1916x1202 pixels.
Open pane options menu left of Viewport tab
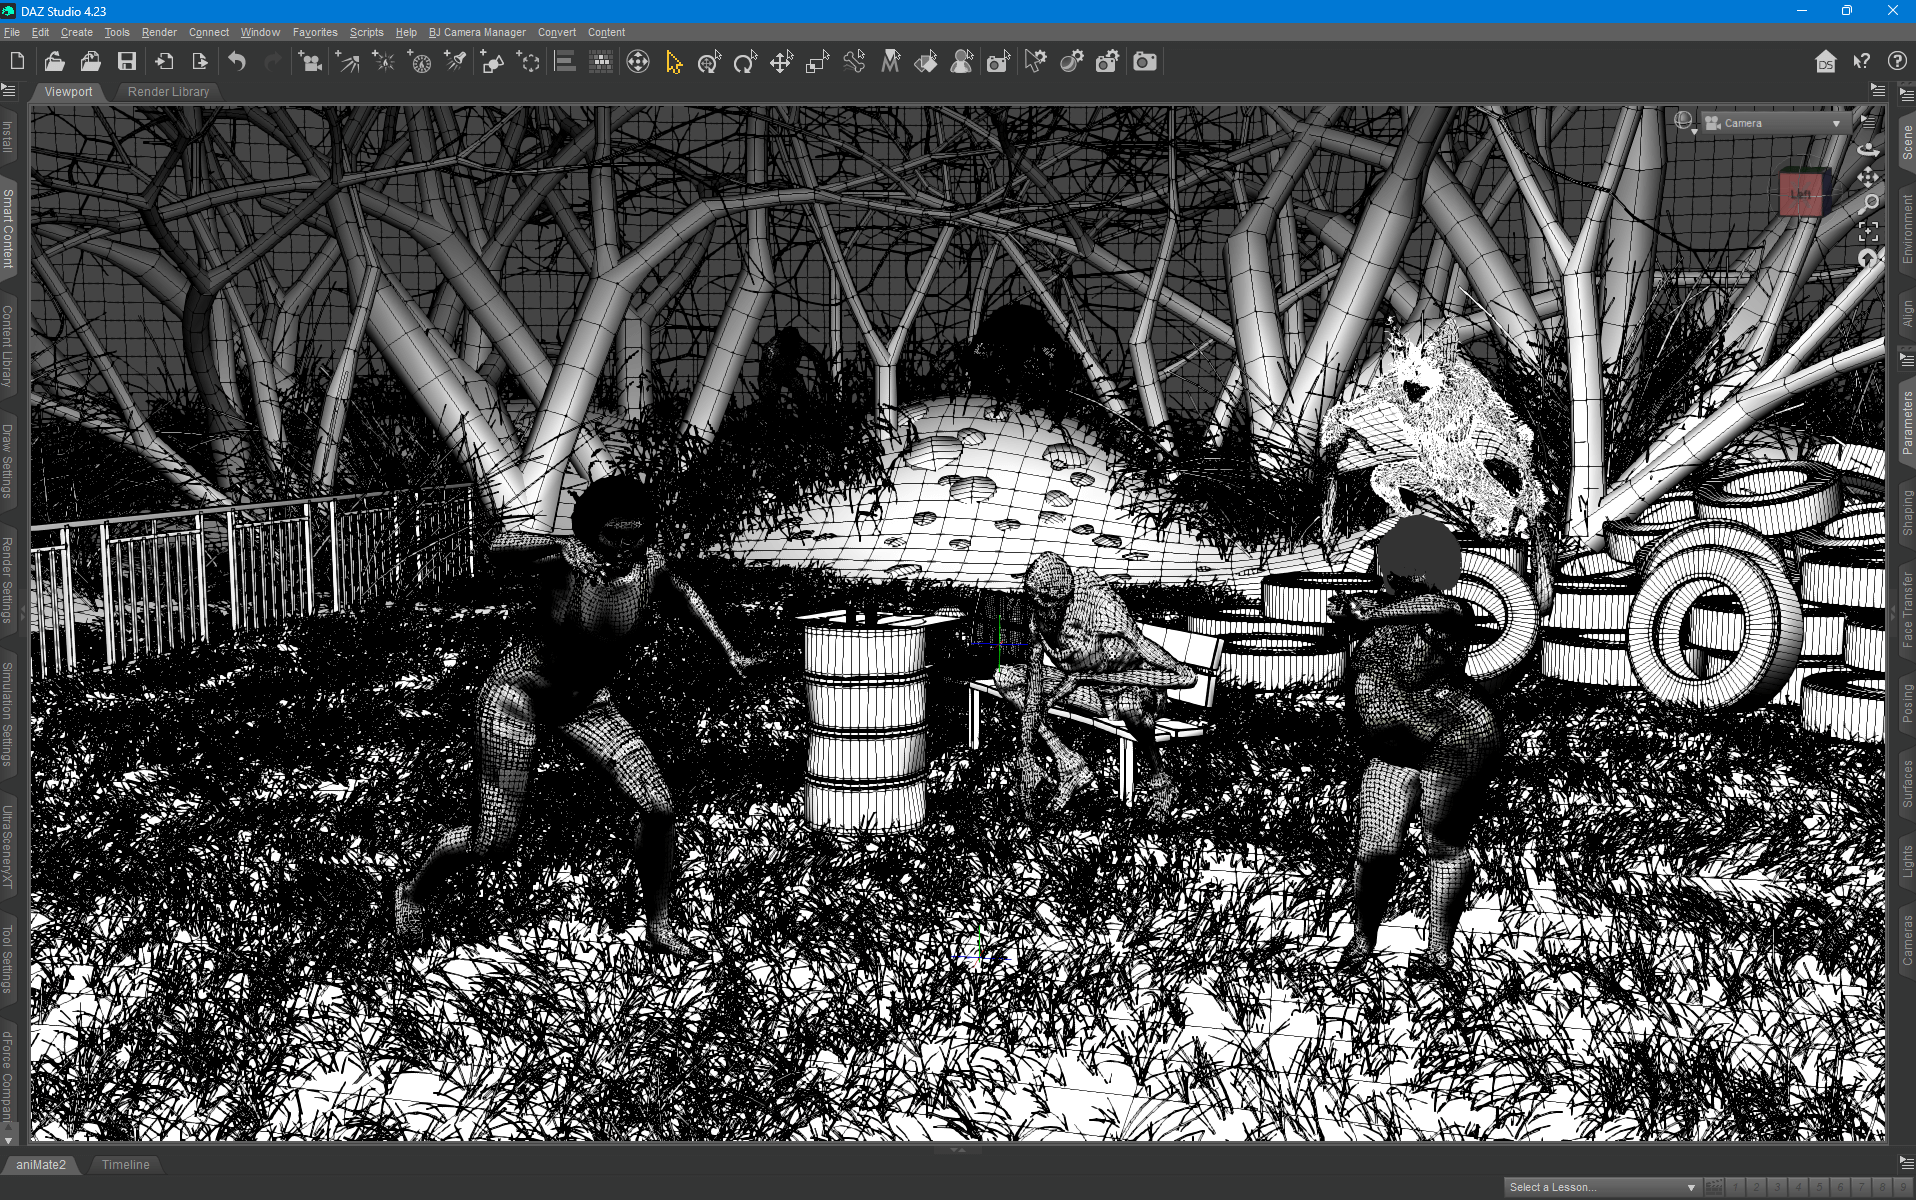pos(9,91)
